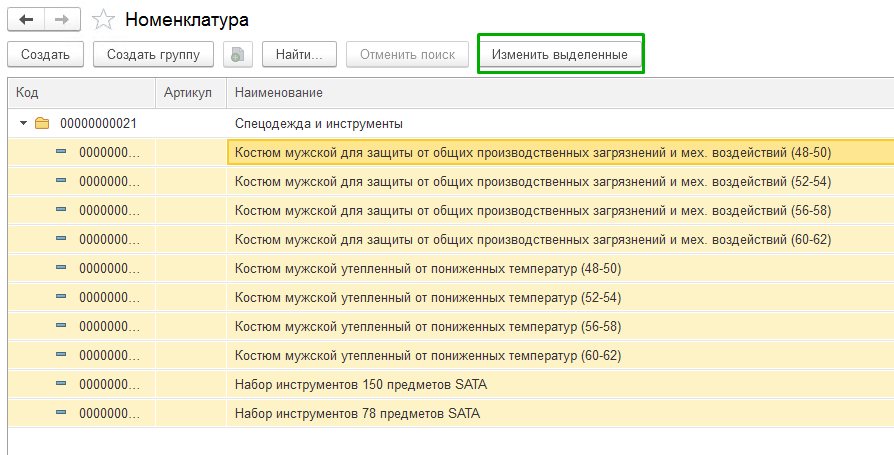The height and width of the screenshot is (455, 894).
Task: Sort by the Код column header
Action: pyautogui.click(x=80, y=93)
